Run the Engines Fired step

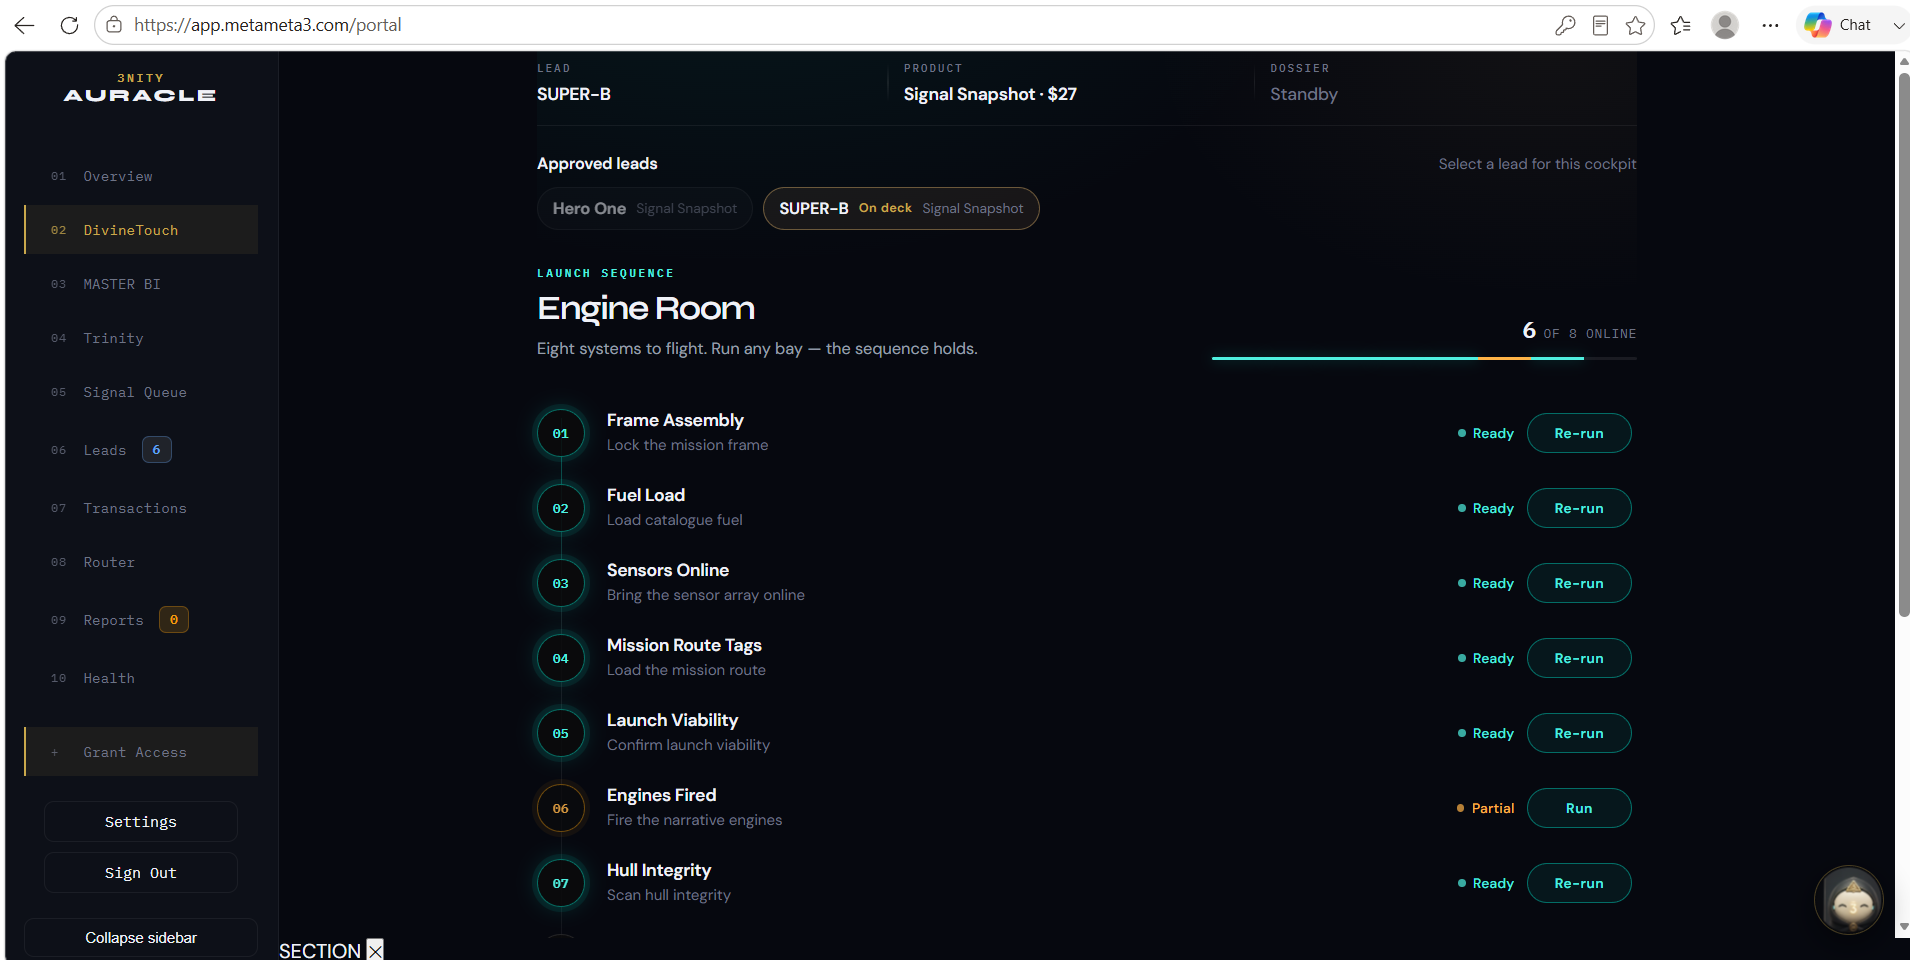(1579, 808)
